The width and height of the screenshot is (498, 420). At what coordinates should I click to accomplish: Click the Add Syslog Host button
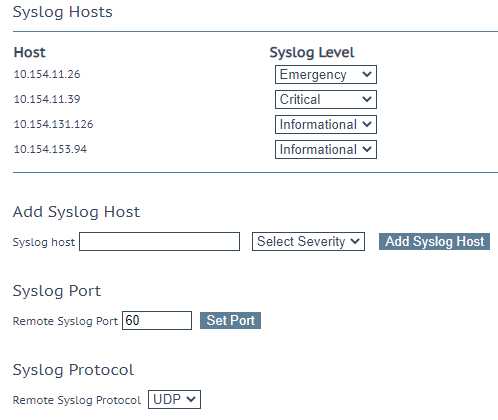[434, 241]
